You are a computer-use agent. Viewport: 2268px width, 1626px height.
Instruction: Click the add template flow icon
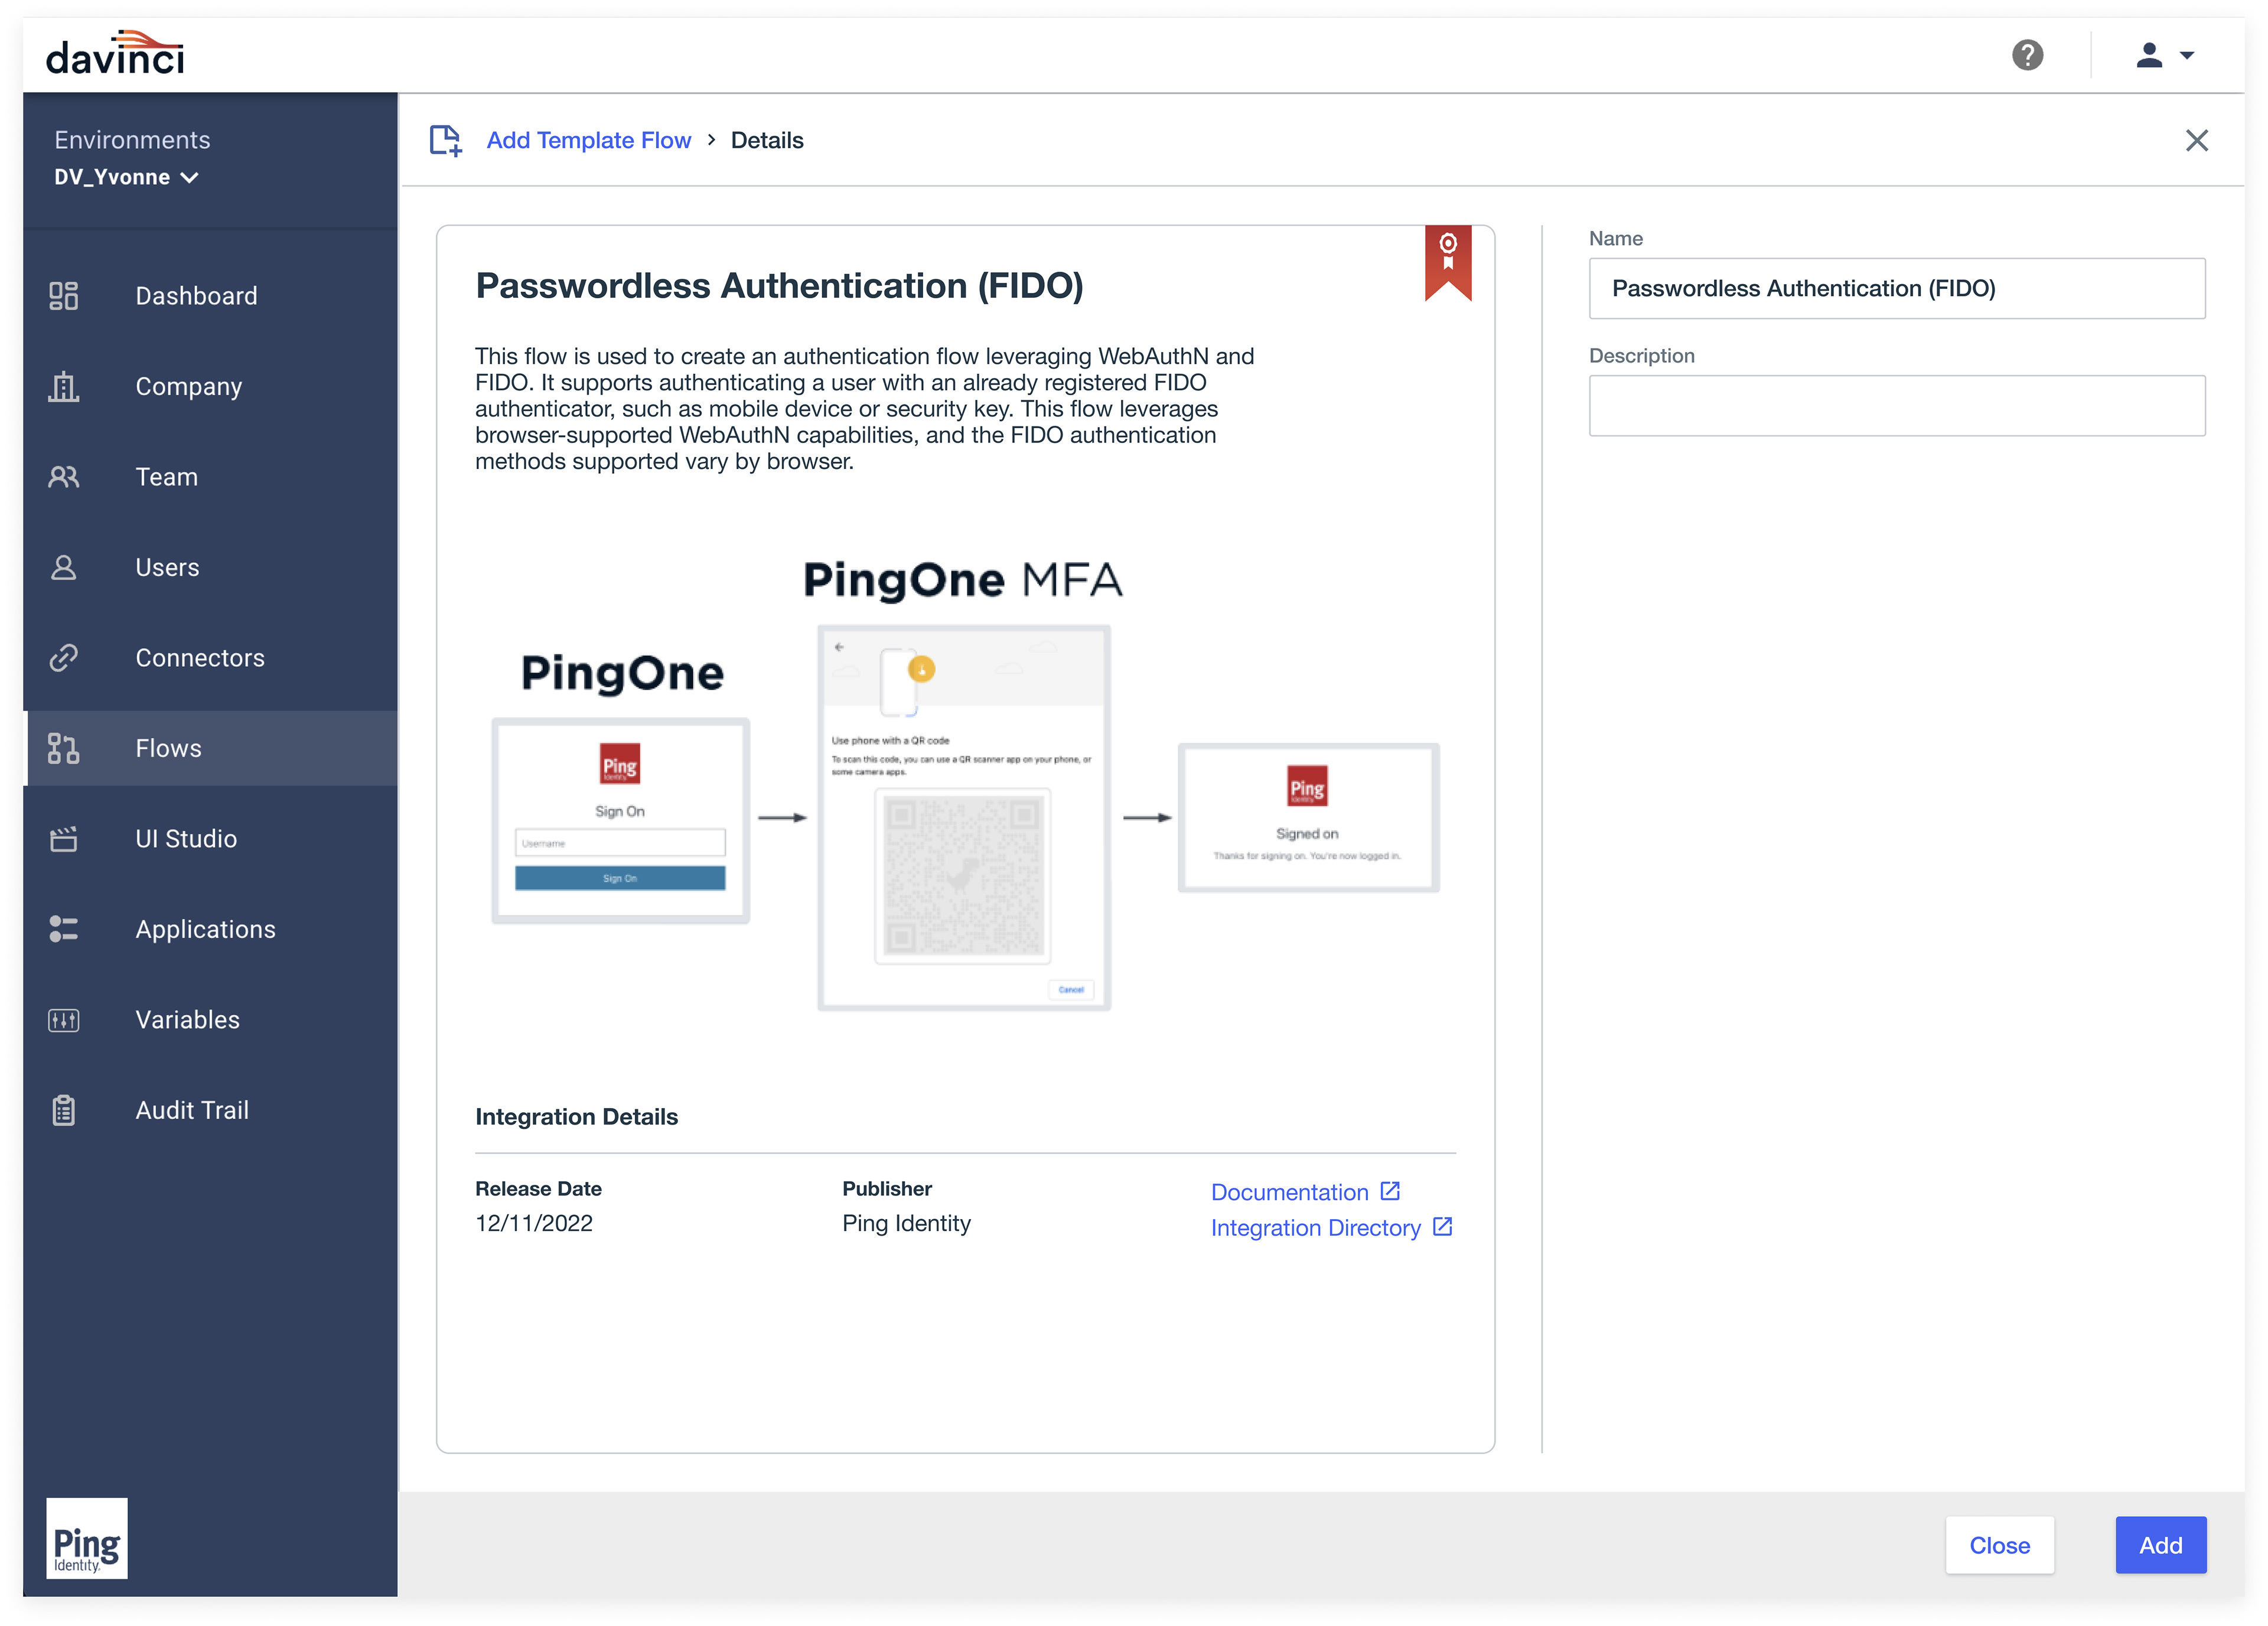pos(446,140)
